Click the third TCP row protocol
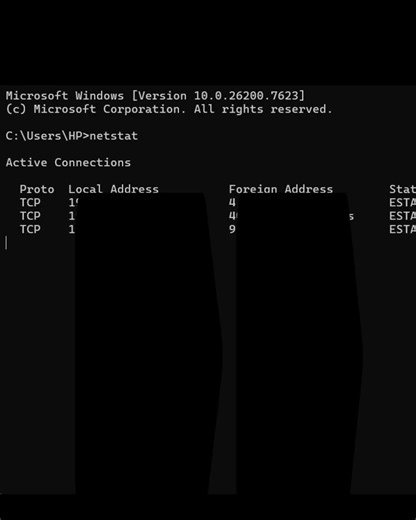This screenshot has width=416, height=520. pyautogui.click(x=30, y=229)
